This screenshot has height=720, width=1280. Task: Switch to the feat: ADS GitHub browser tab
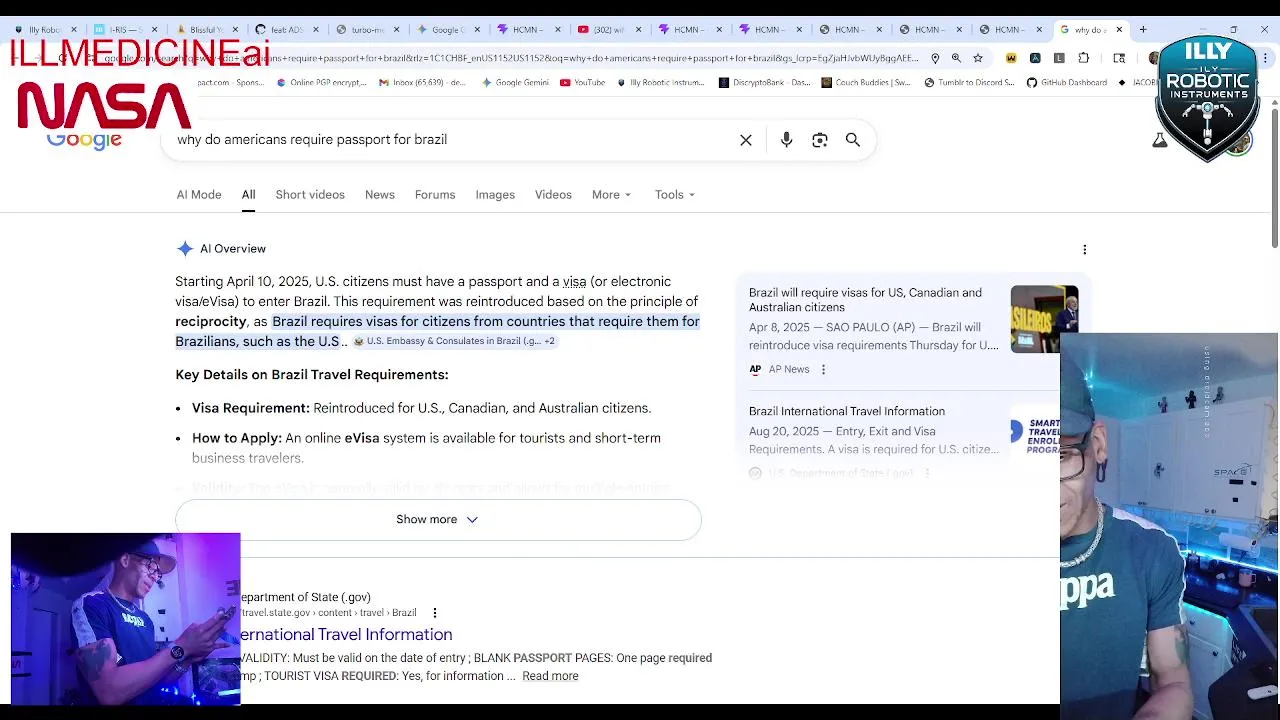click(285, 29)
